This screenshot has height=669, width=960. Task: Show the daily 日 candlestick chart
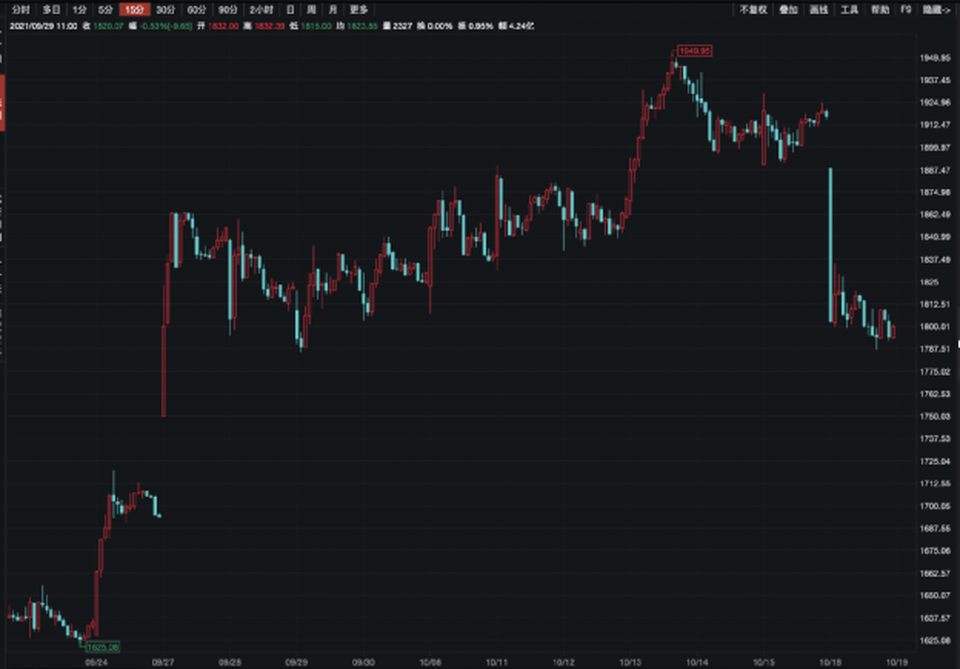coord(290,10)
